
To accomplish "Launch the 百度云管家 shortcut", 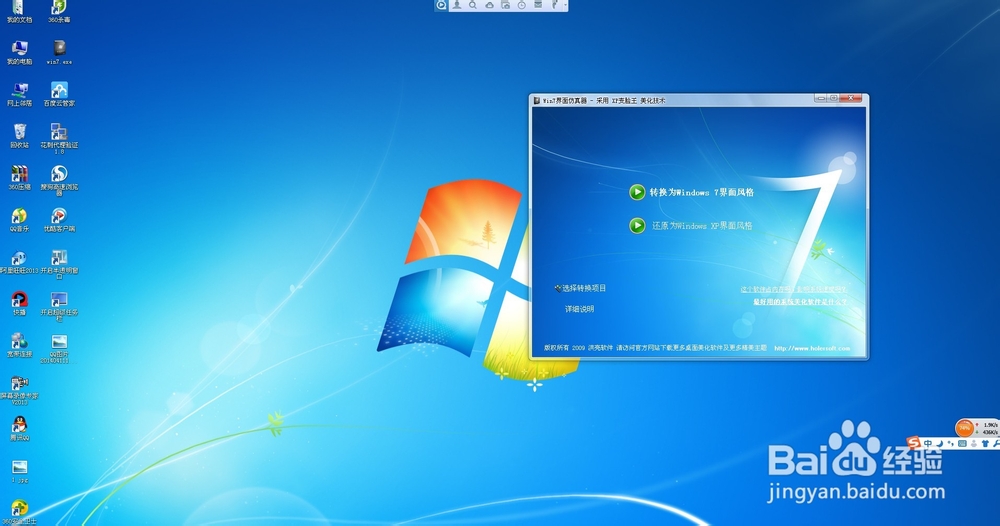I will tap(59, 94).
